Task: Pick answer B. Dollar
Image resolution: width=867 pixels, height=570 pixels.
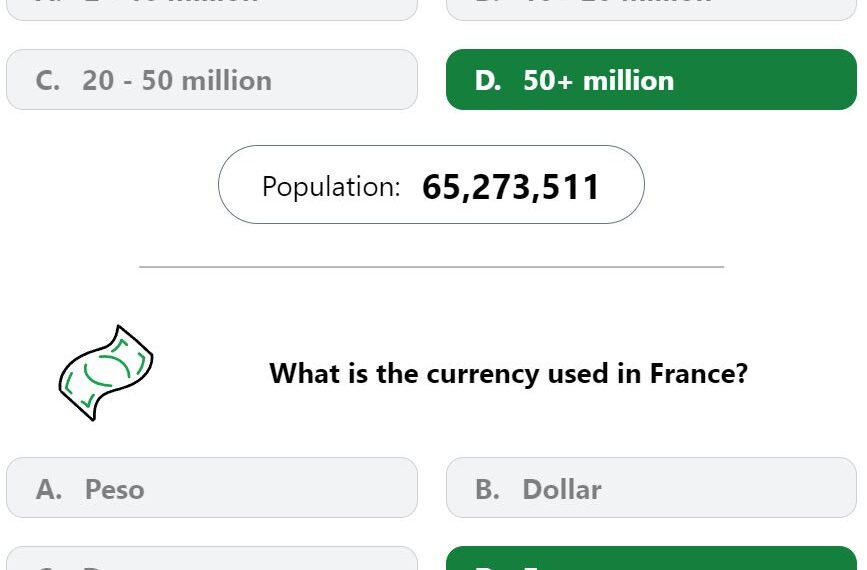Action: (x=651, y=488)
